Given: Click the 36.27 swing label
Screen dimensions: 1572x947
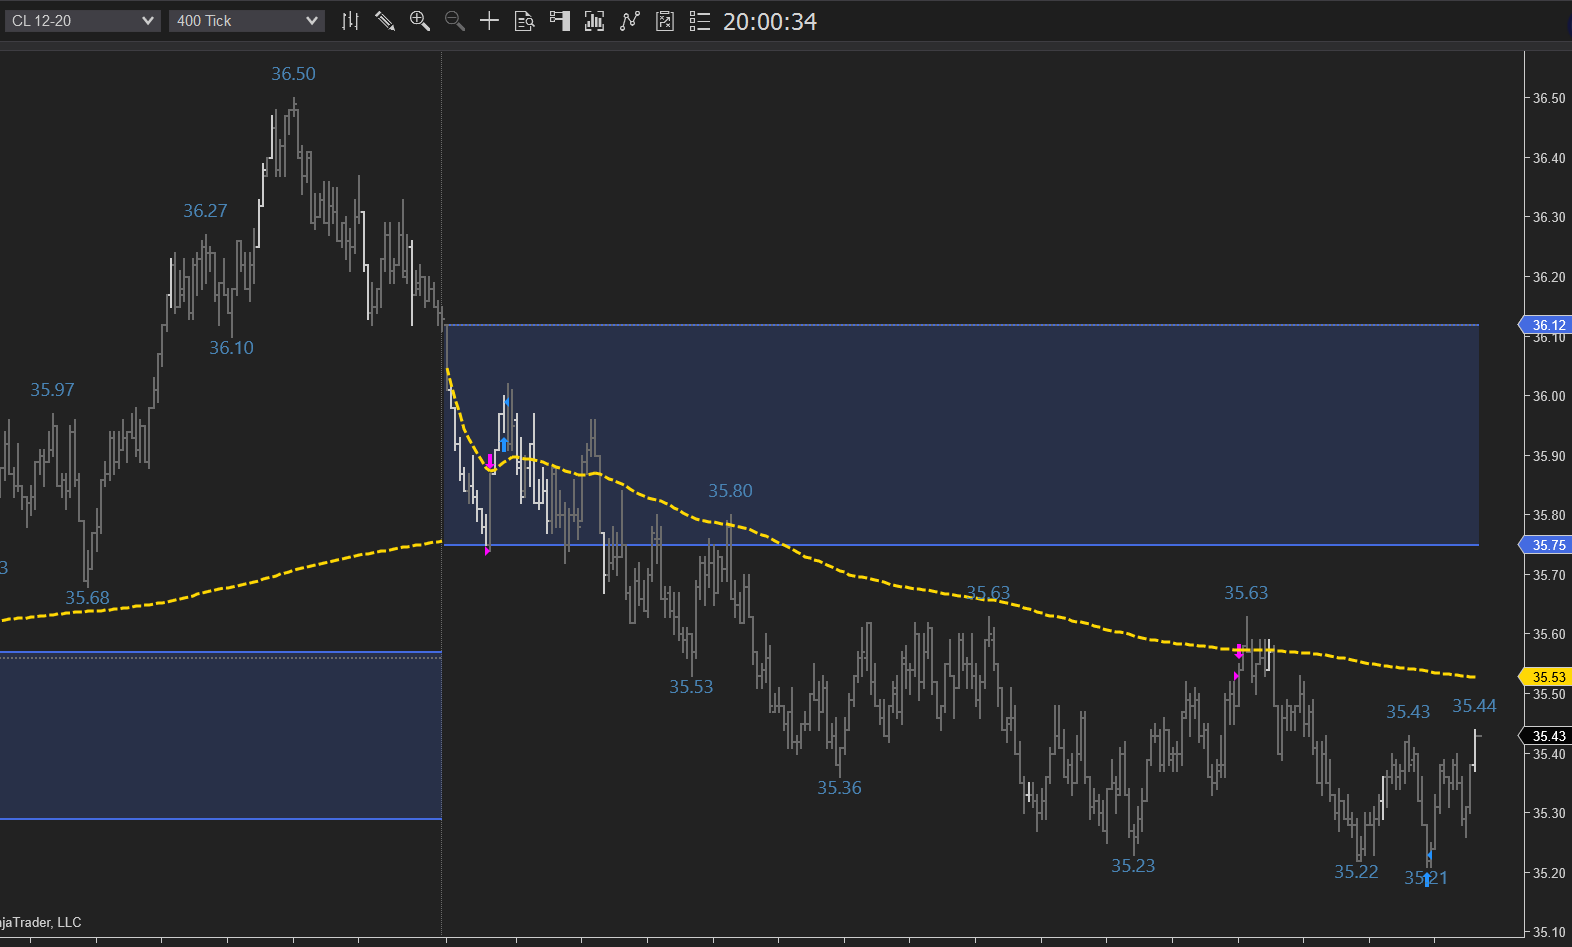Looking at the screenshot, I should coord(205,211).
